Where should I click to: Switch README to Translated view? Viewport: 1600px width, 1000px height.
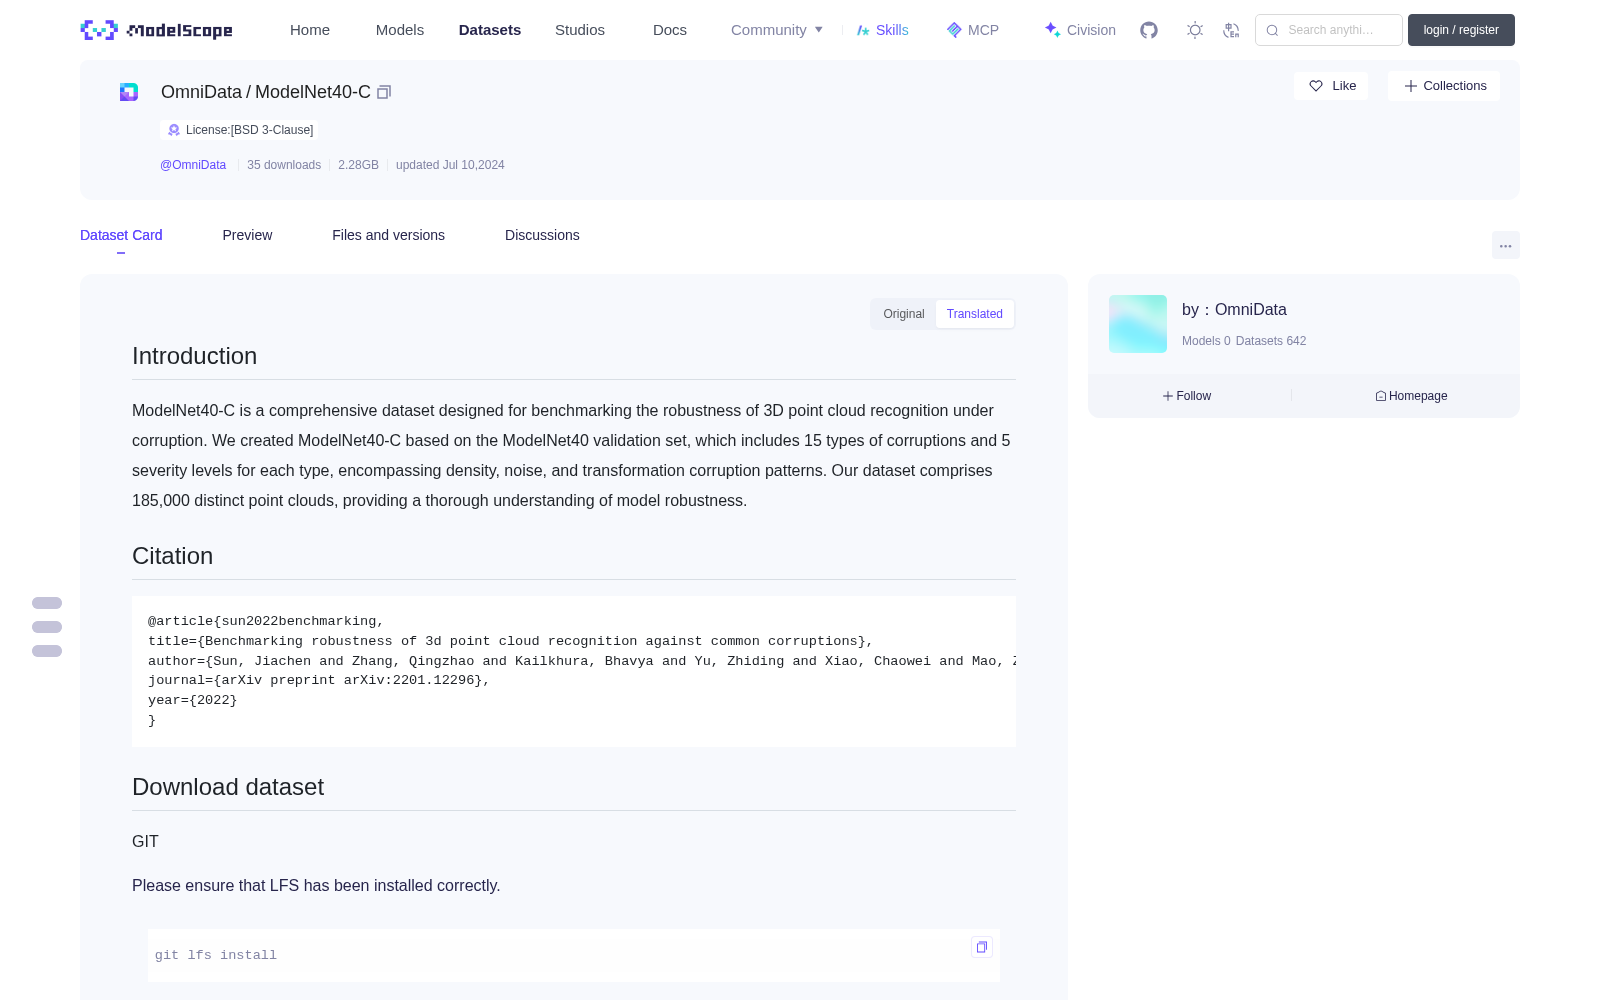[x=975, y=314]
